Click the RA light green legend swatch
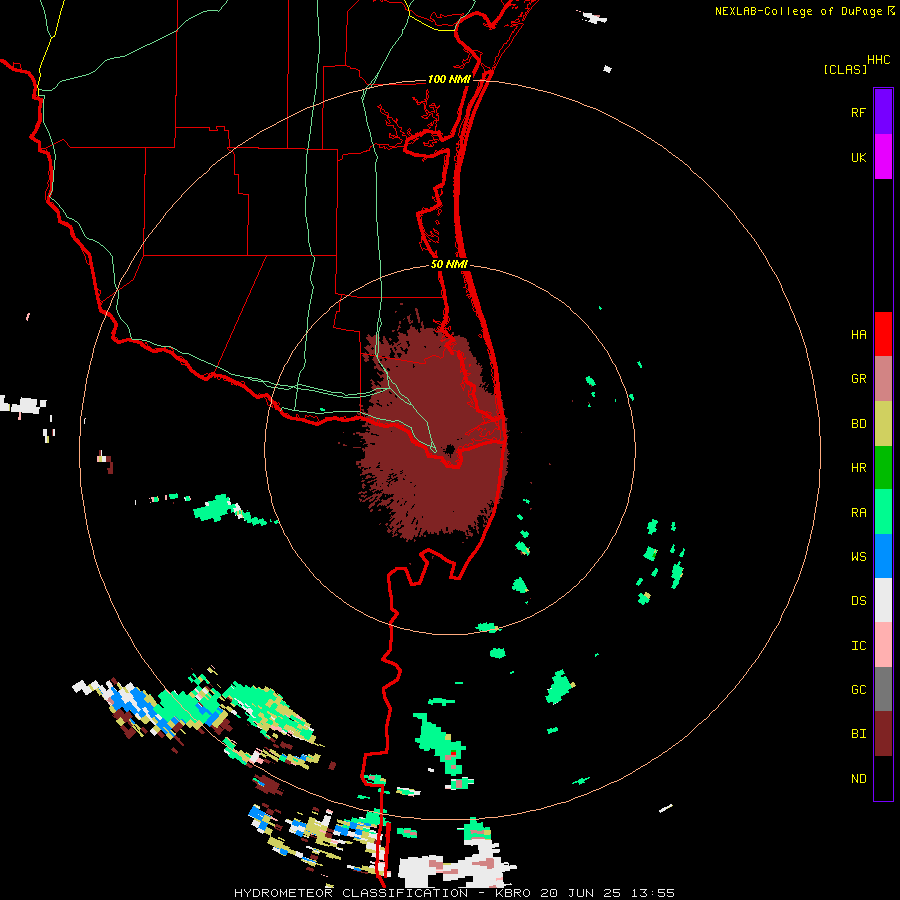The image size is (900, 900). [x=883, y=512]
